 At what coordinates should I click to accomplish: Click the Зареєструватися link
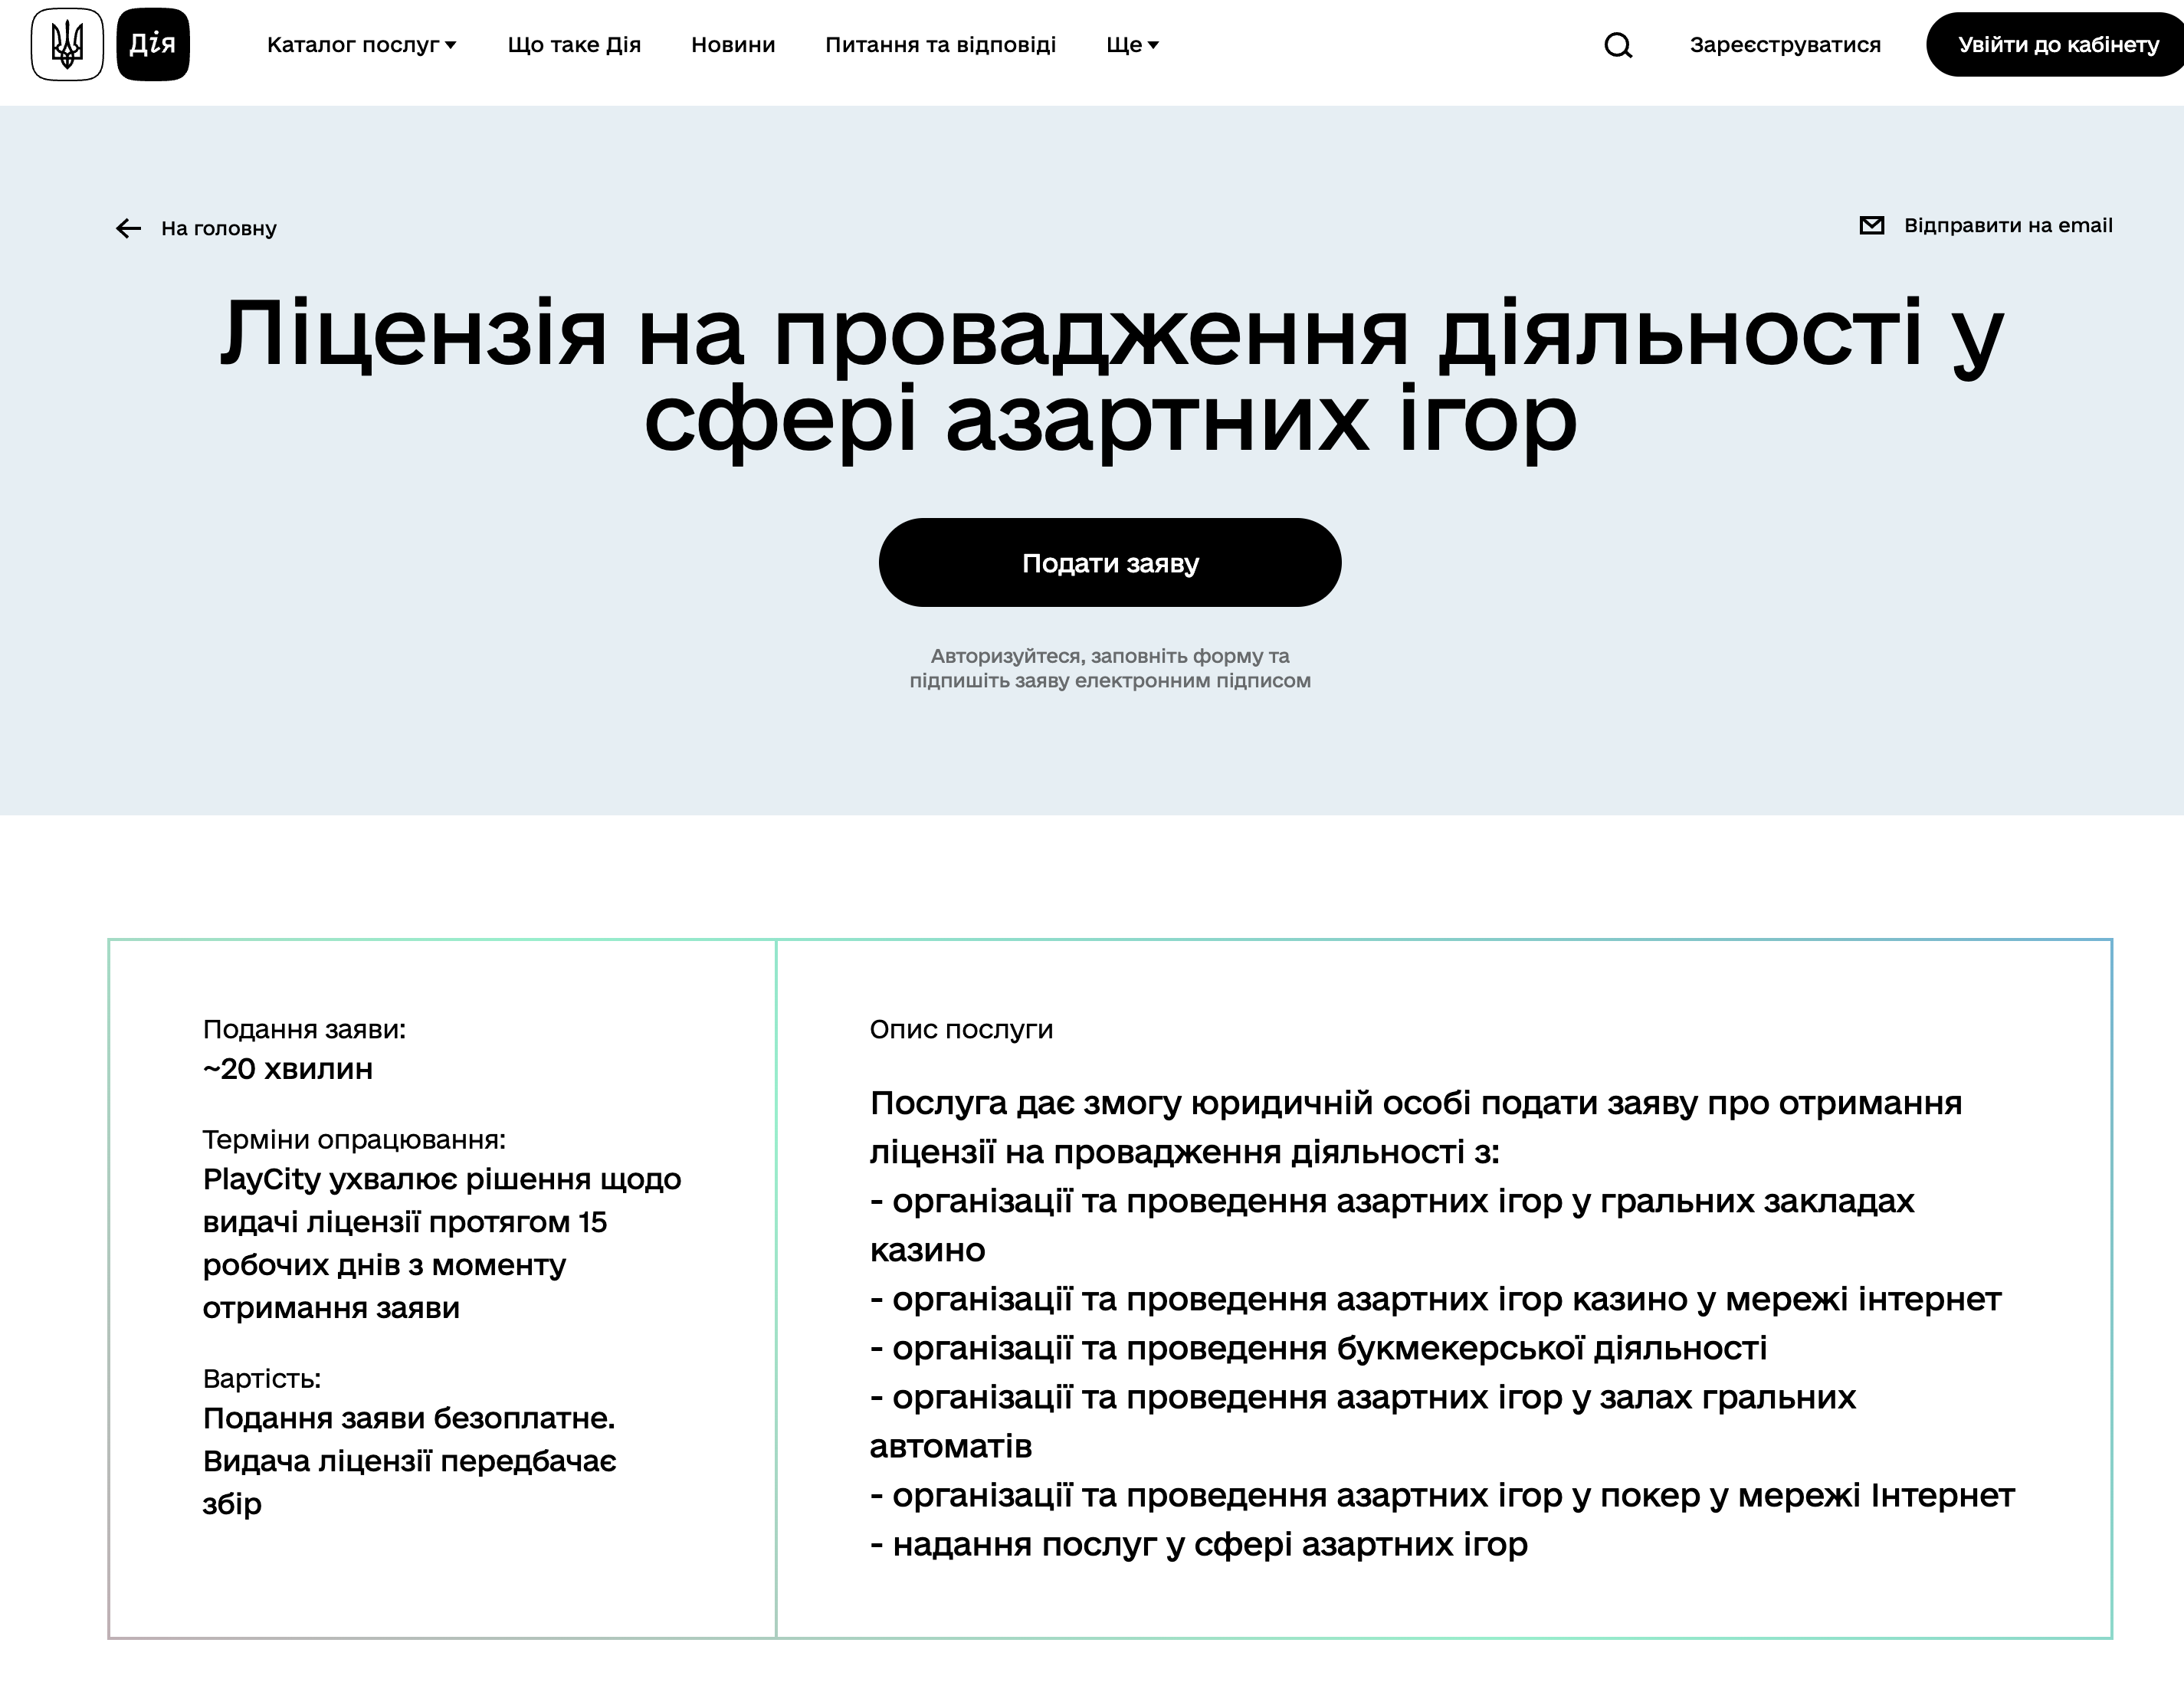1785,45
